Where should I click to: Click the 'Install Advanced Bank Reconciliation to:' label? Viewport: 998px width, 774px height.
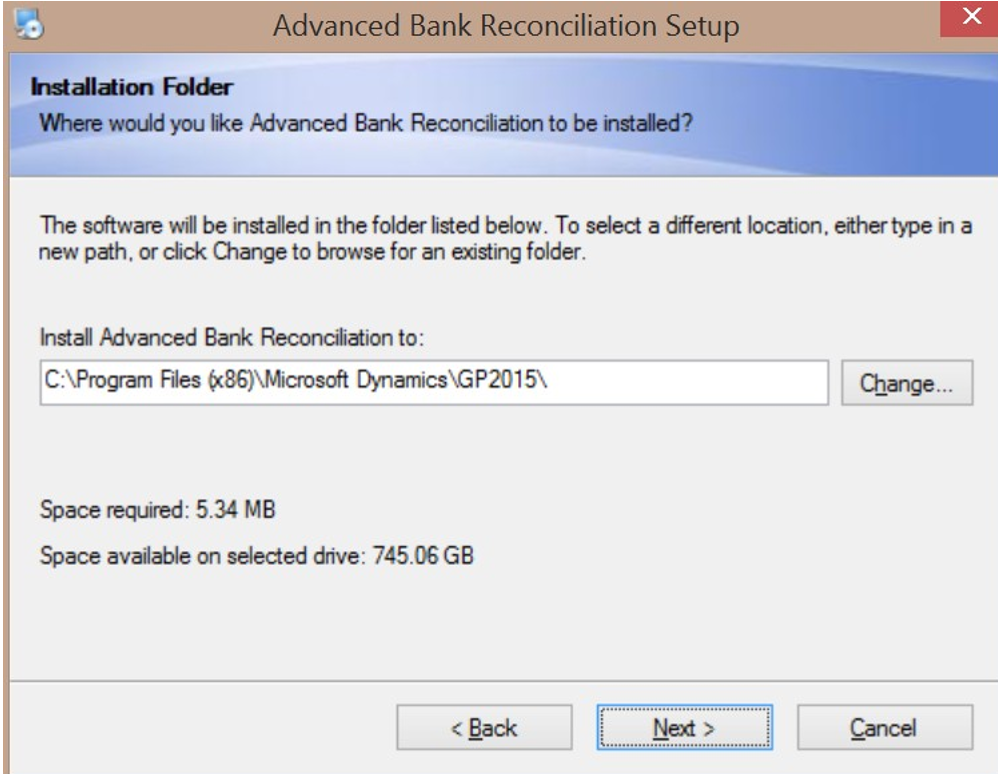click(x=233, y=338)
